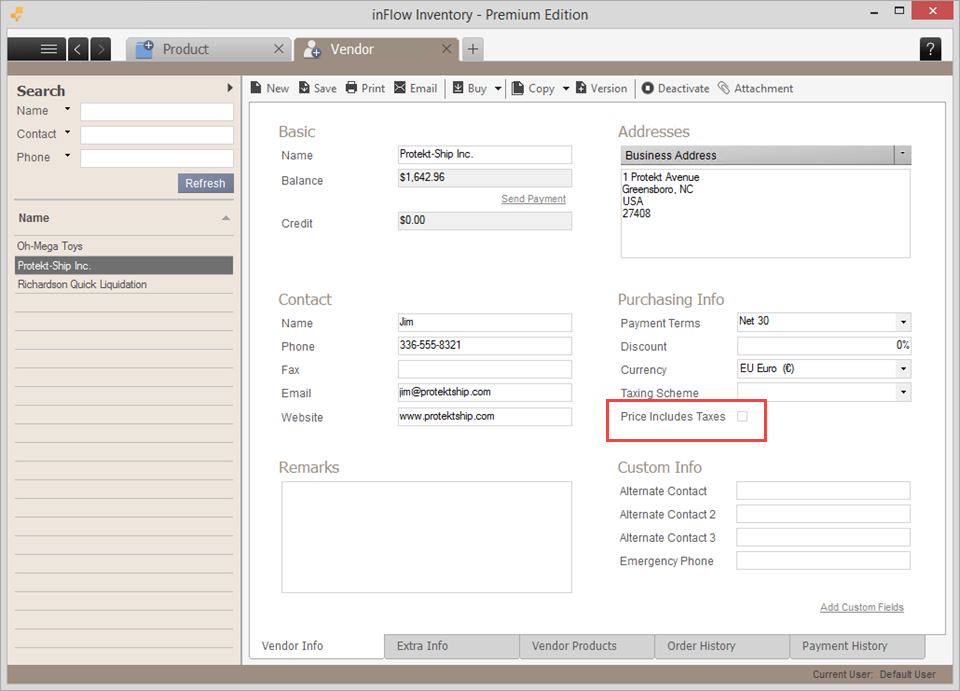Screen dimensions: 960x691
Task: Expand the Copy dropdown arrow
Action: coord(566,89)
